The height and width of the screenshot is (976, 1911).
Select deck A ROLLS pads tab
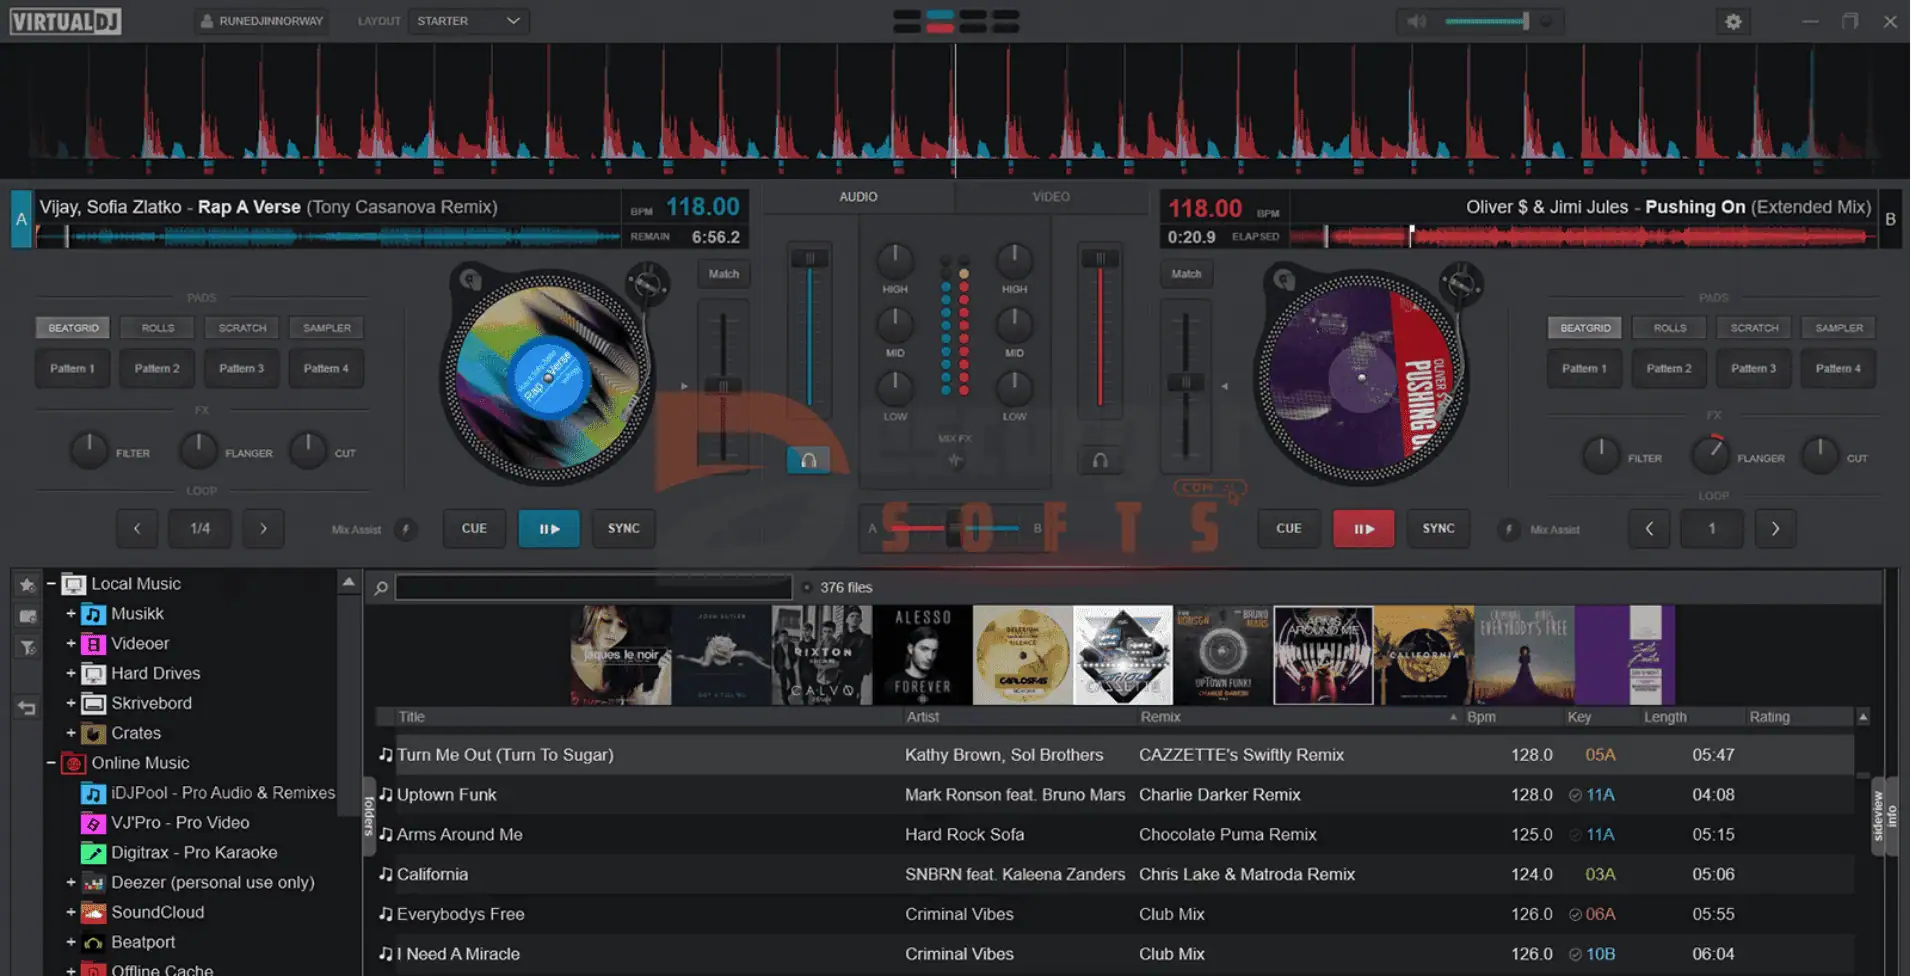(158, 328)
